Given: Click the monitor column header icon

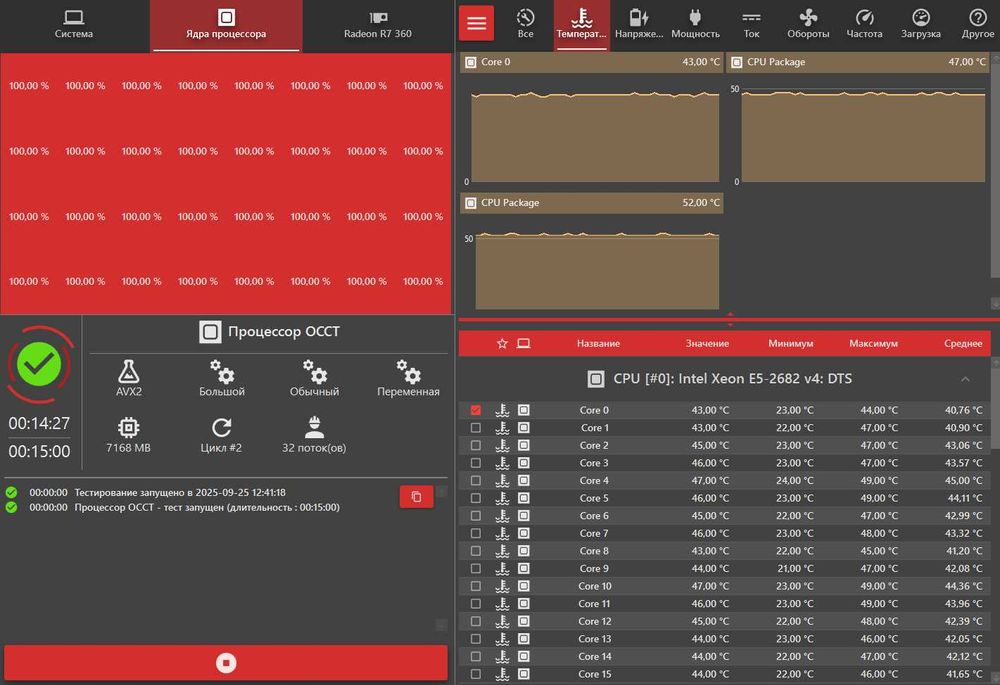Looking at the screenshot, I should [x=524, y=343].
